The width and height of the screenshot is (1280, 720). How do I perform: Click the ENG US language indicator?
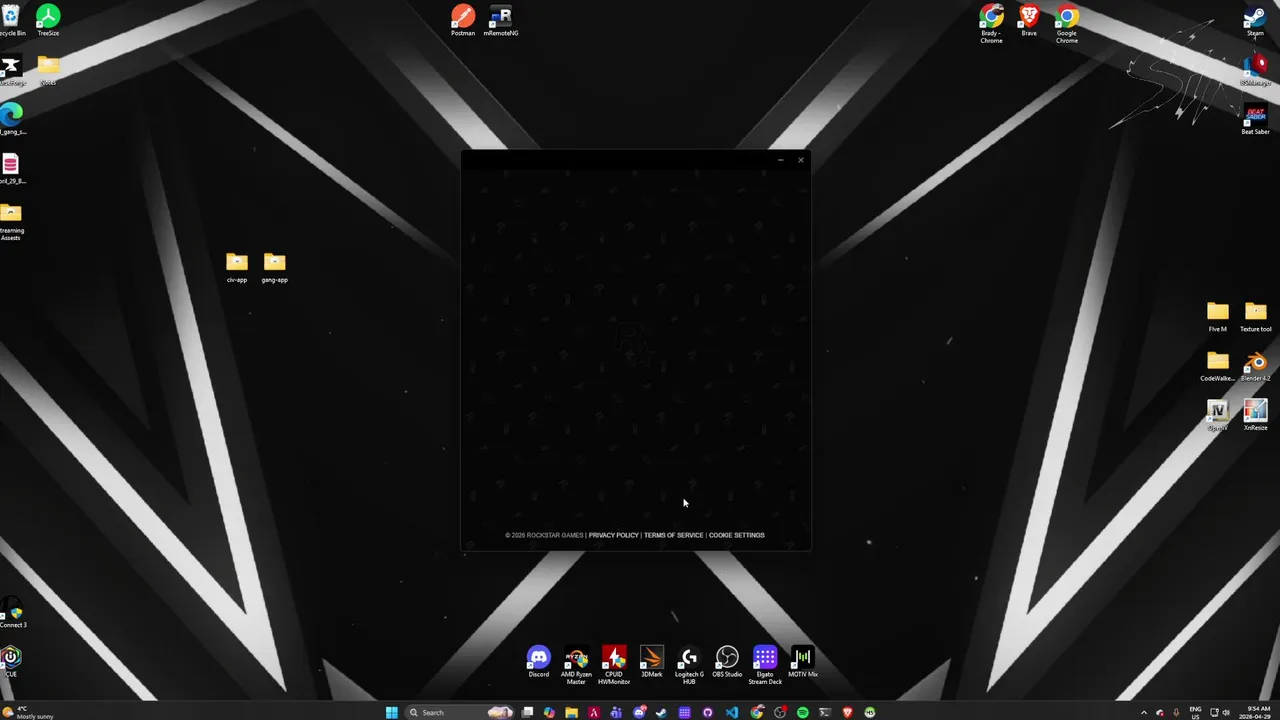coord(1195,712)
